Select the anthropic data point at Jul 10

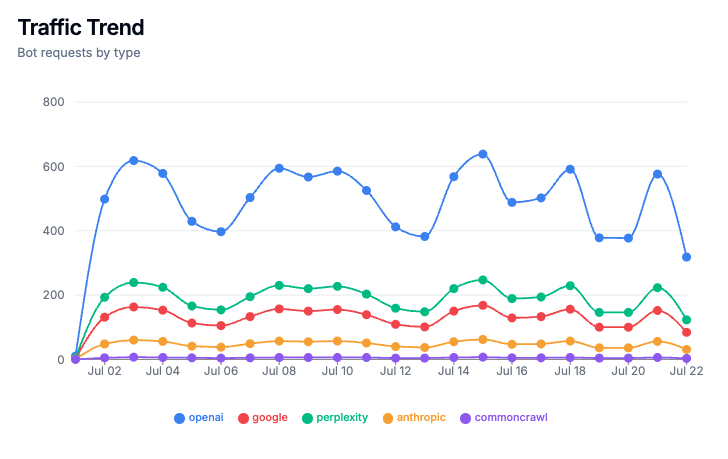(x=338, y=341)
